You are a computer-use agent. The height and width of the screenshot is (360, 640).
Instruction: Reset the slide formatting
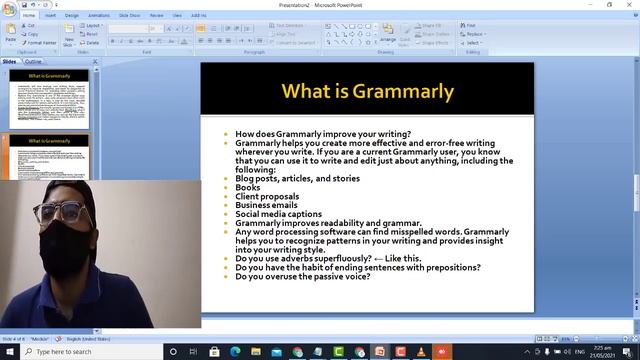tap(89, 34)
